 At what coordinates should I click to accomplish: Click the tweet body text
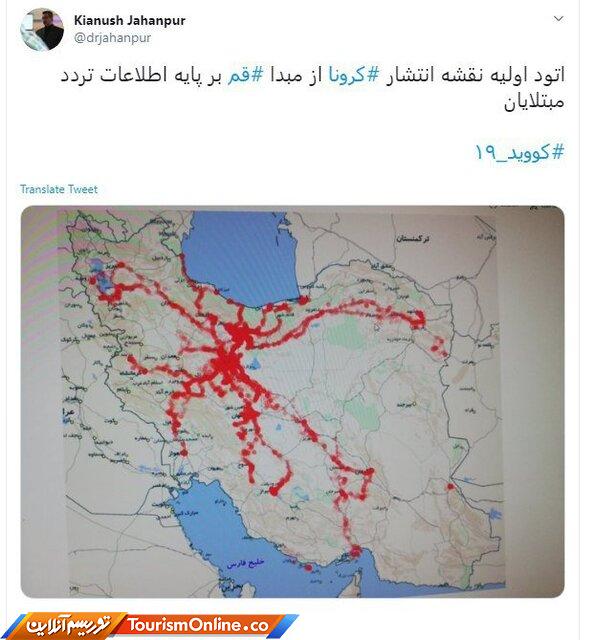313,88
